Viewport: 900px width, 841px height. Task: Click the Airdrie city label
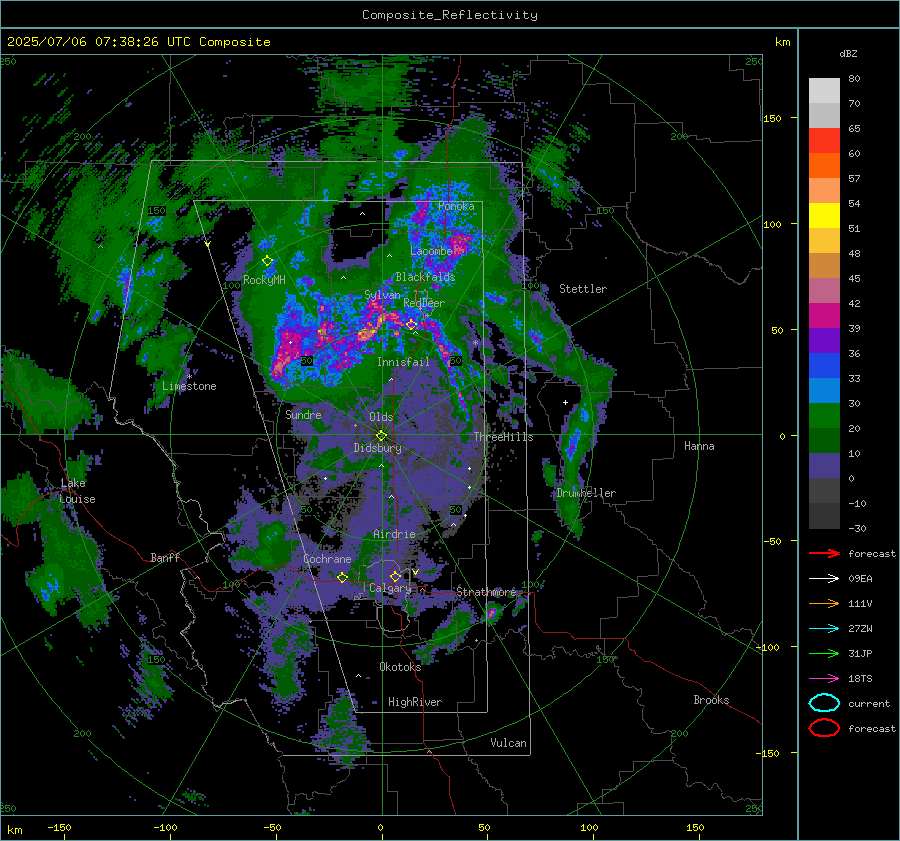pos(394,534)
